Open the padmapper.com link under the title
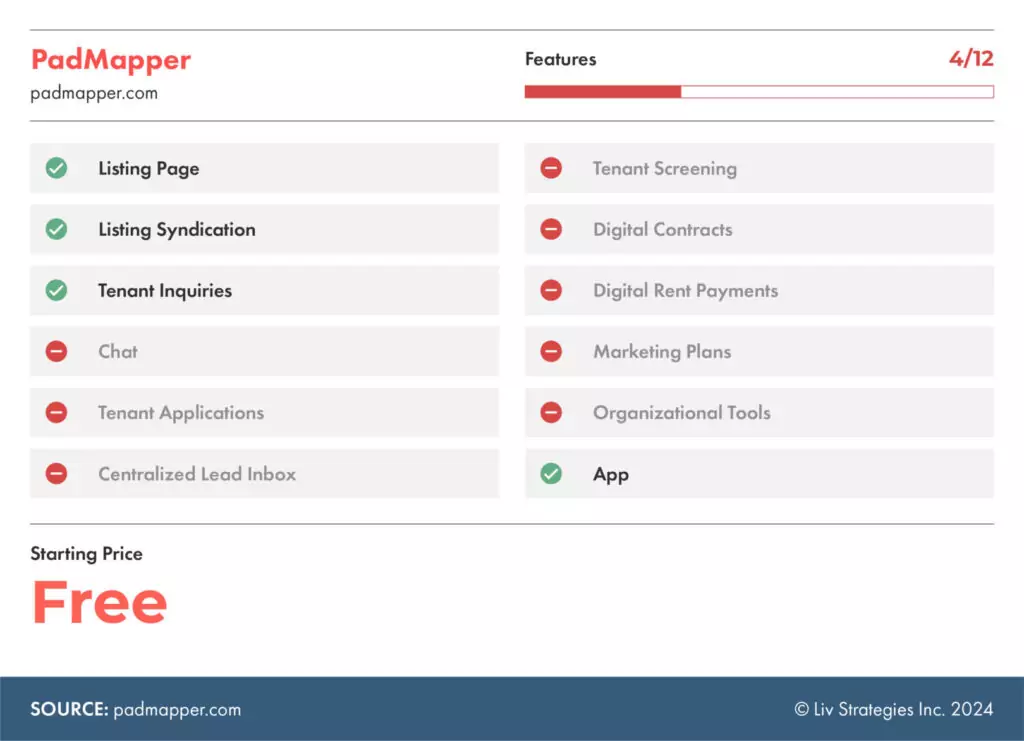Screen dimensions: 1024x741 pyautogui.click(x=94, y=94)
